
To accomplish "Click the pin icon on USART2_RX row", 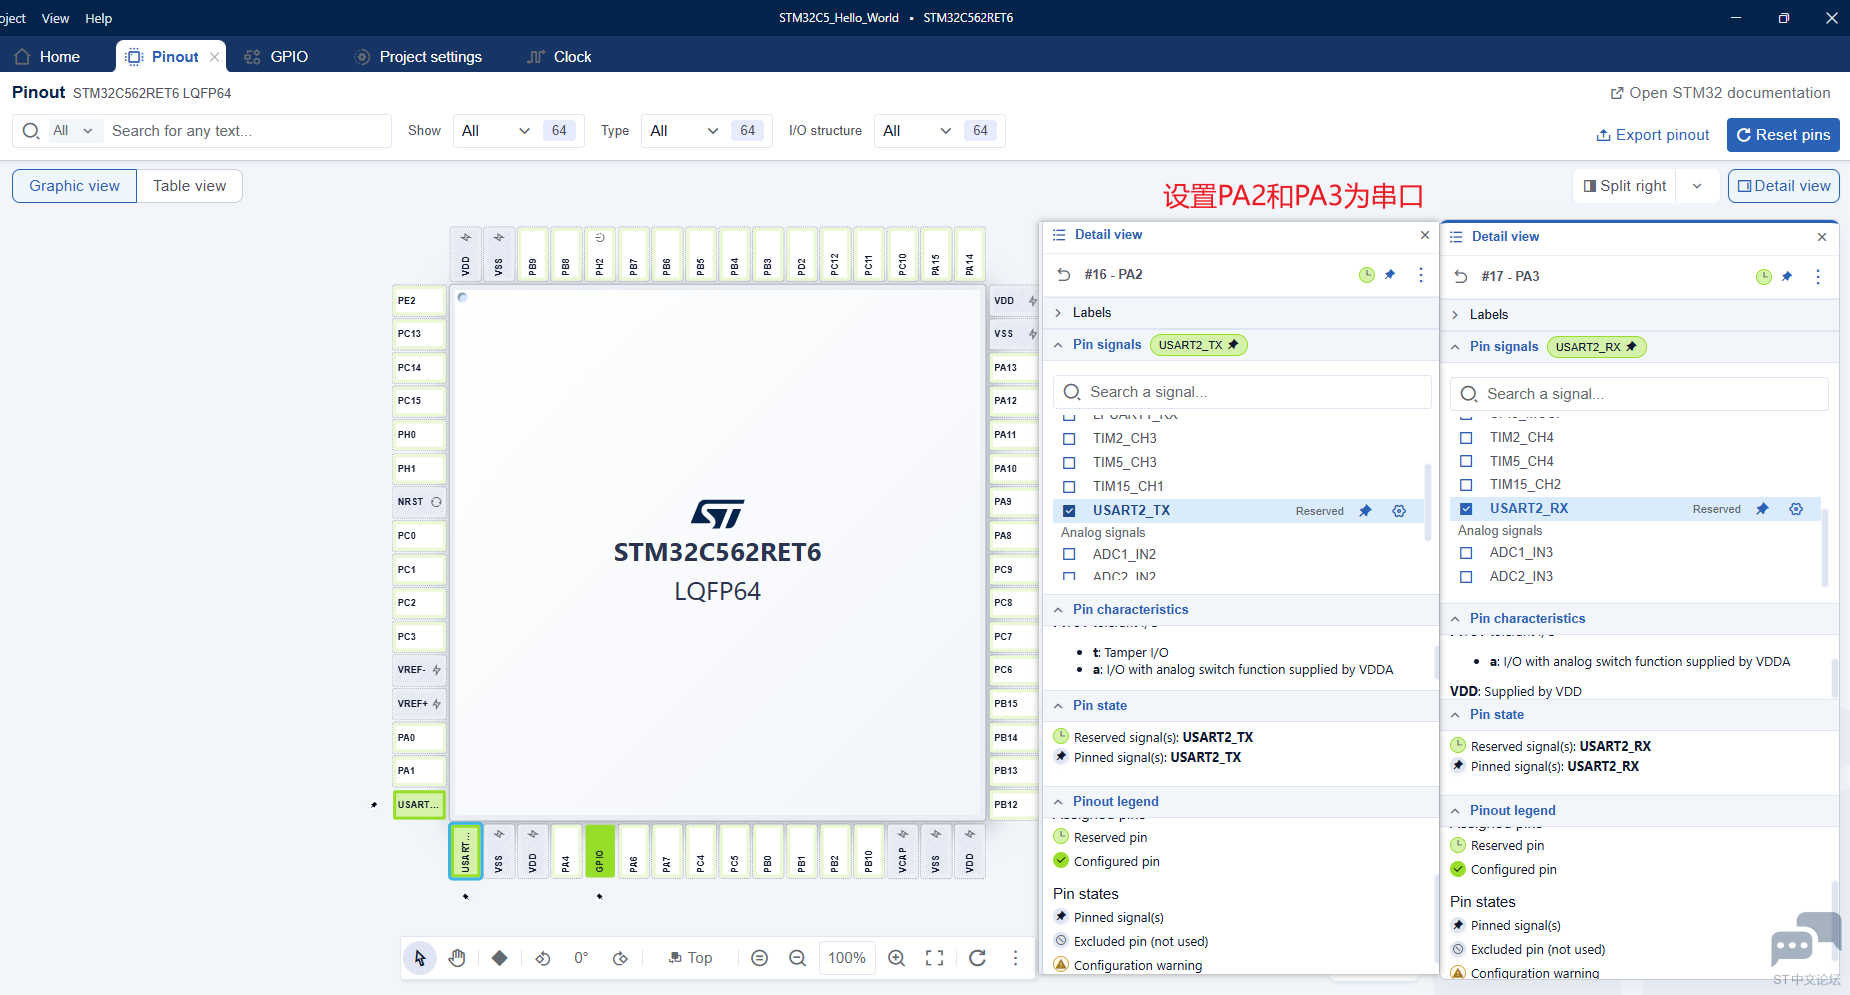I will (1762, 508).
